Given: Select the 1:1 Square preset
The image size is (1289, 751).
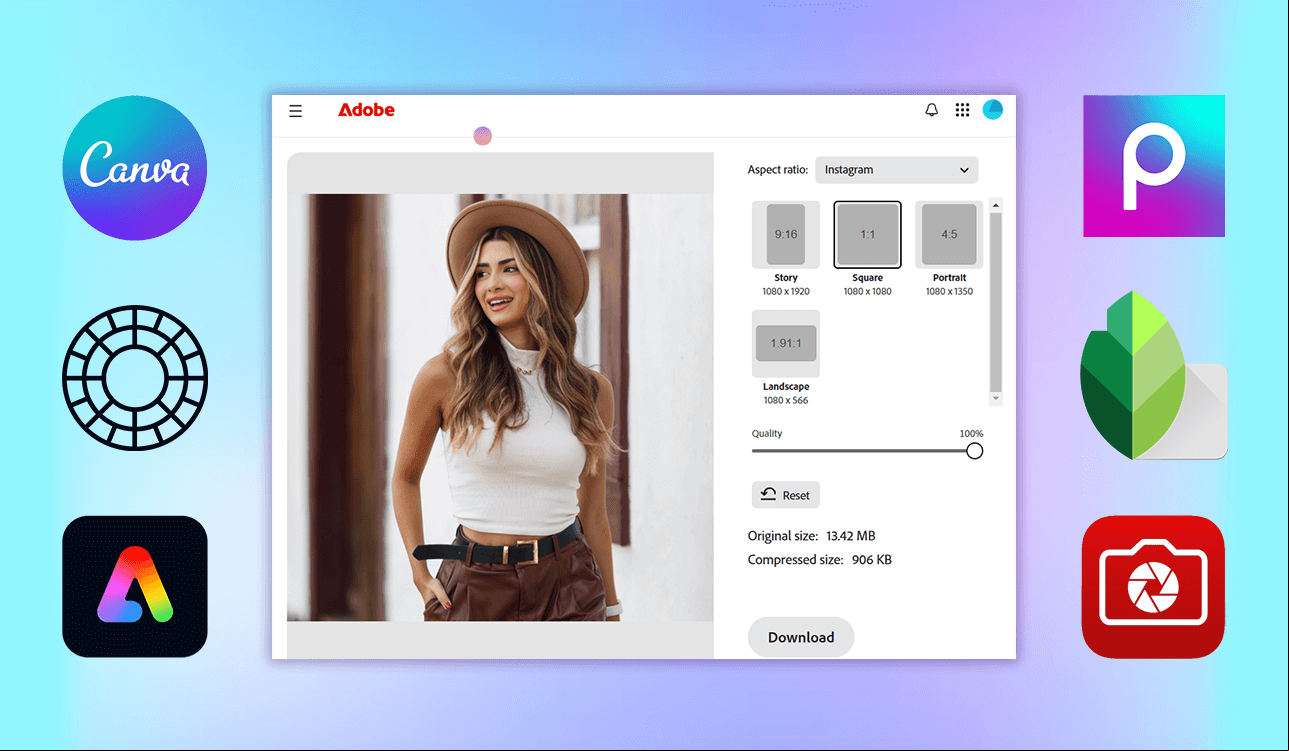Looking at the screenshot, I should coord(868,235).
